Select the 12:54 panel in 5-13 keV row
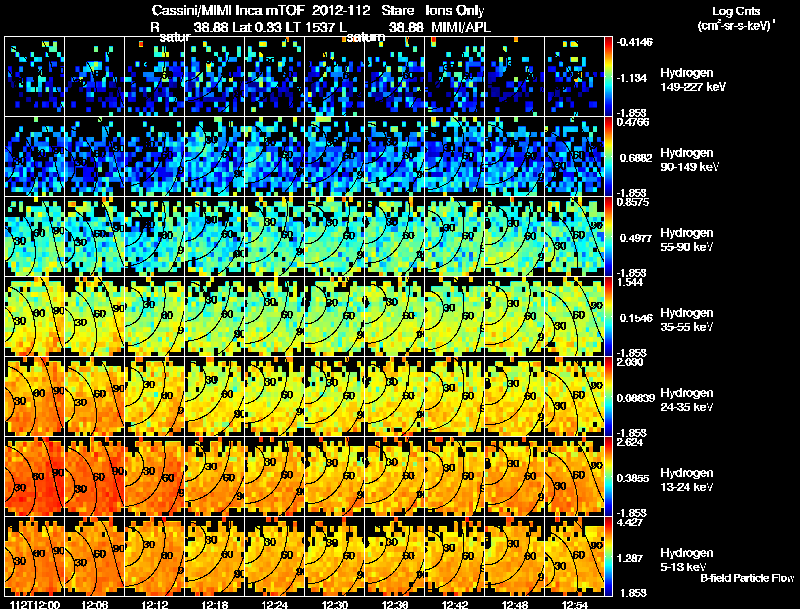The height and width of the screenshot is (609, 800). [574, 556]
